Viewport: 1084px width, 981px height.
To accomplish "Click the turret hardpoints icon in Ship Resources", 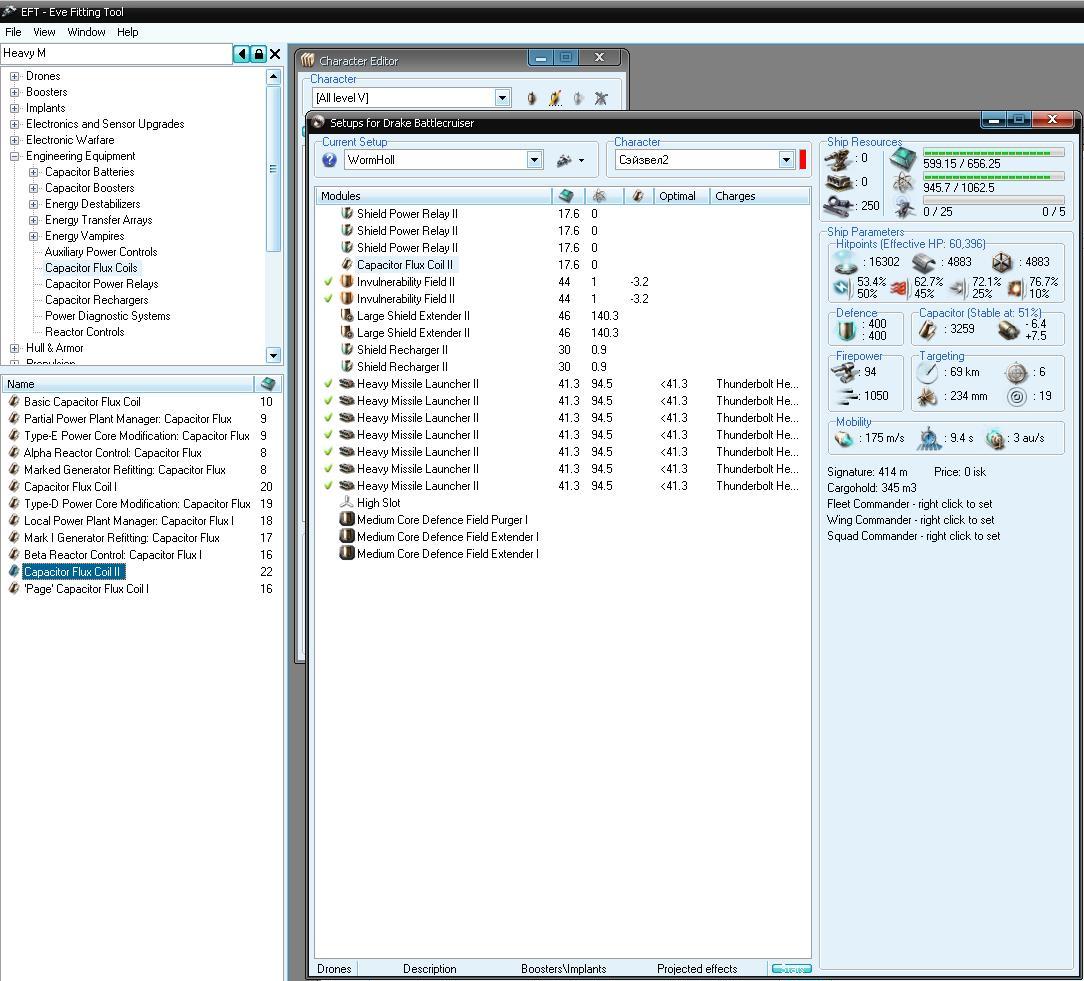I will click(838, 158).
